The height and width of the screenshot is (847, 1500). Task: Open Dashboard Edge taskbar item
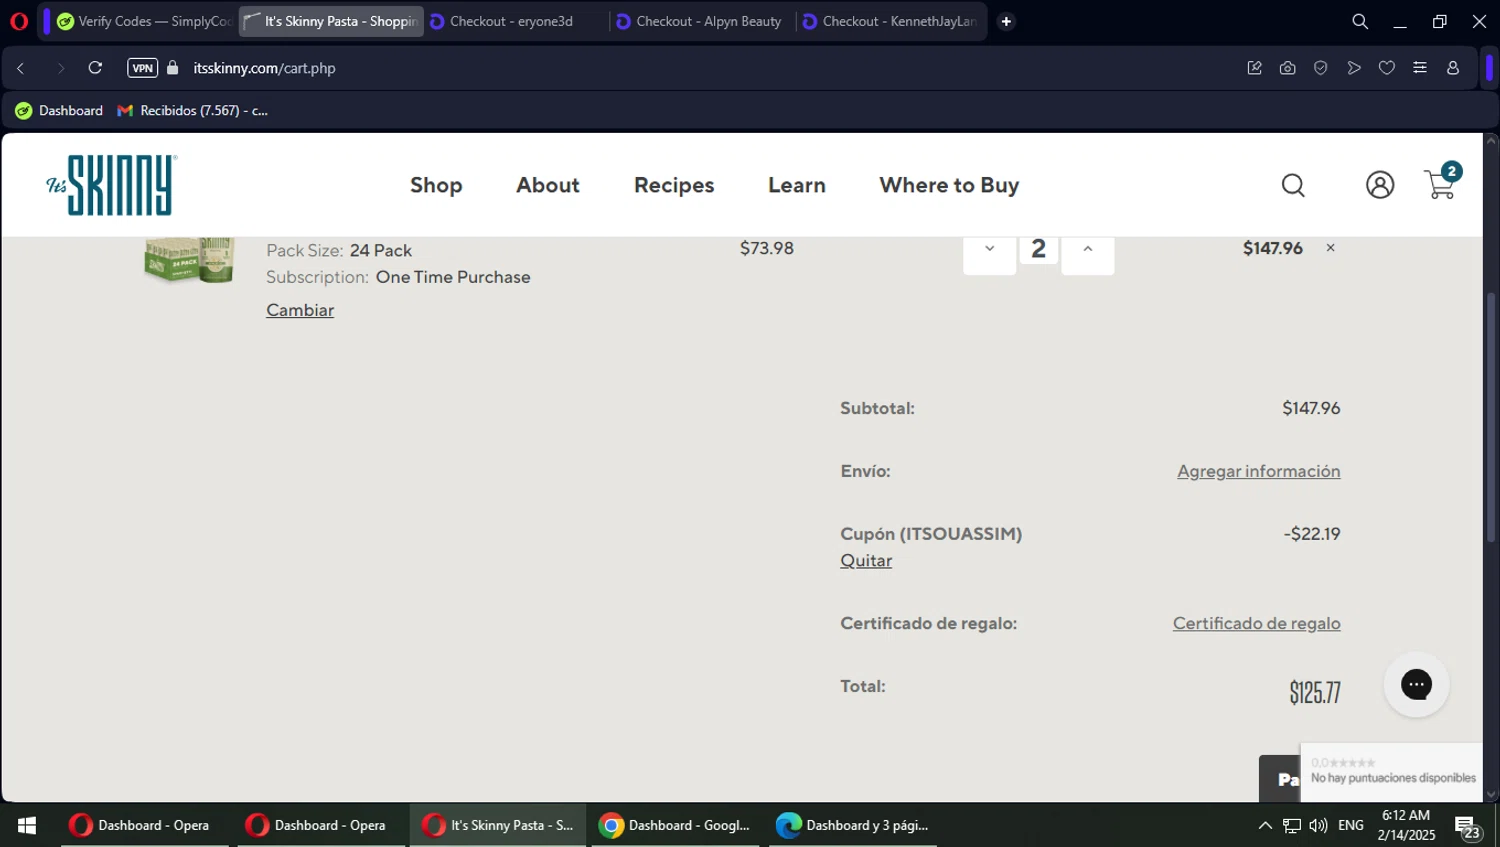853,825
